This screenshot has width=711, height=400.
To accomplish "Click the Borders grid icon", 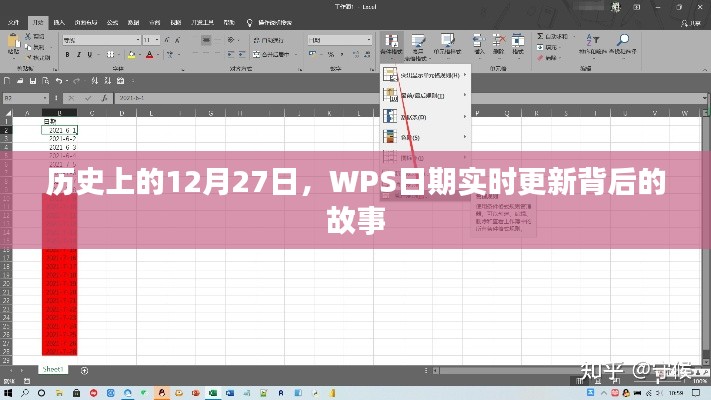I will pyautogui.click(x=110, y=55).
